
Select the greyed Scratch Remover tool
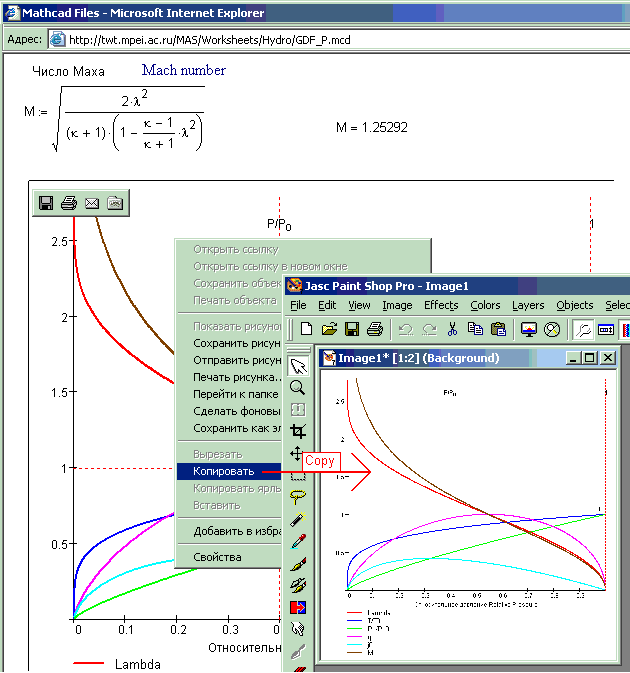(x=298, y=652)
